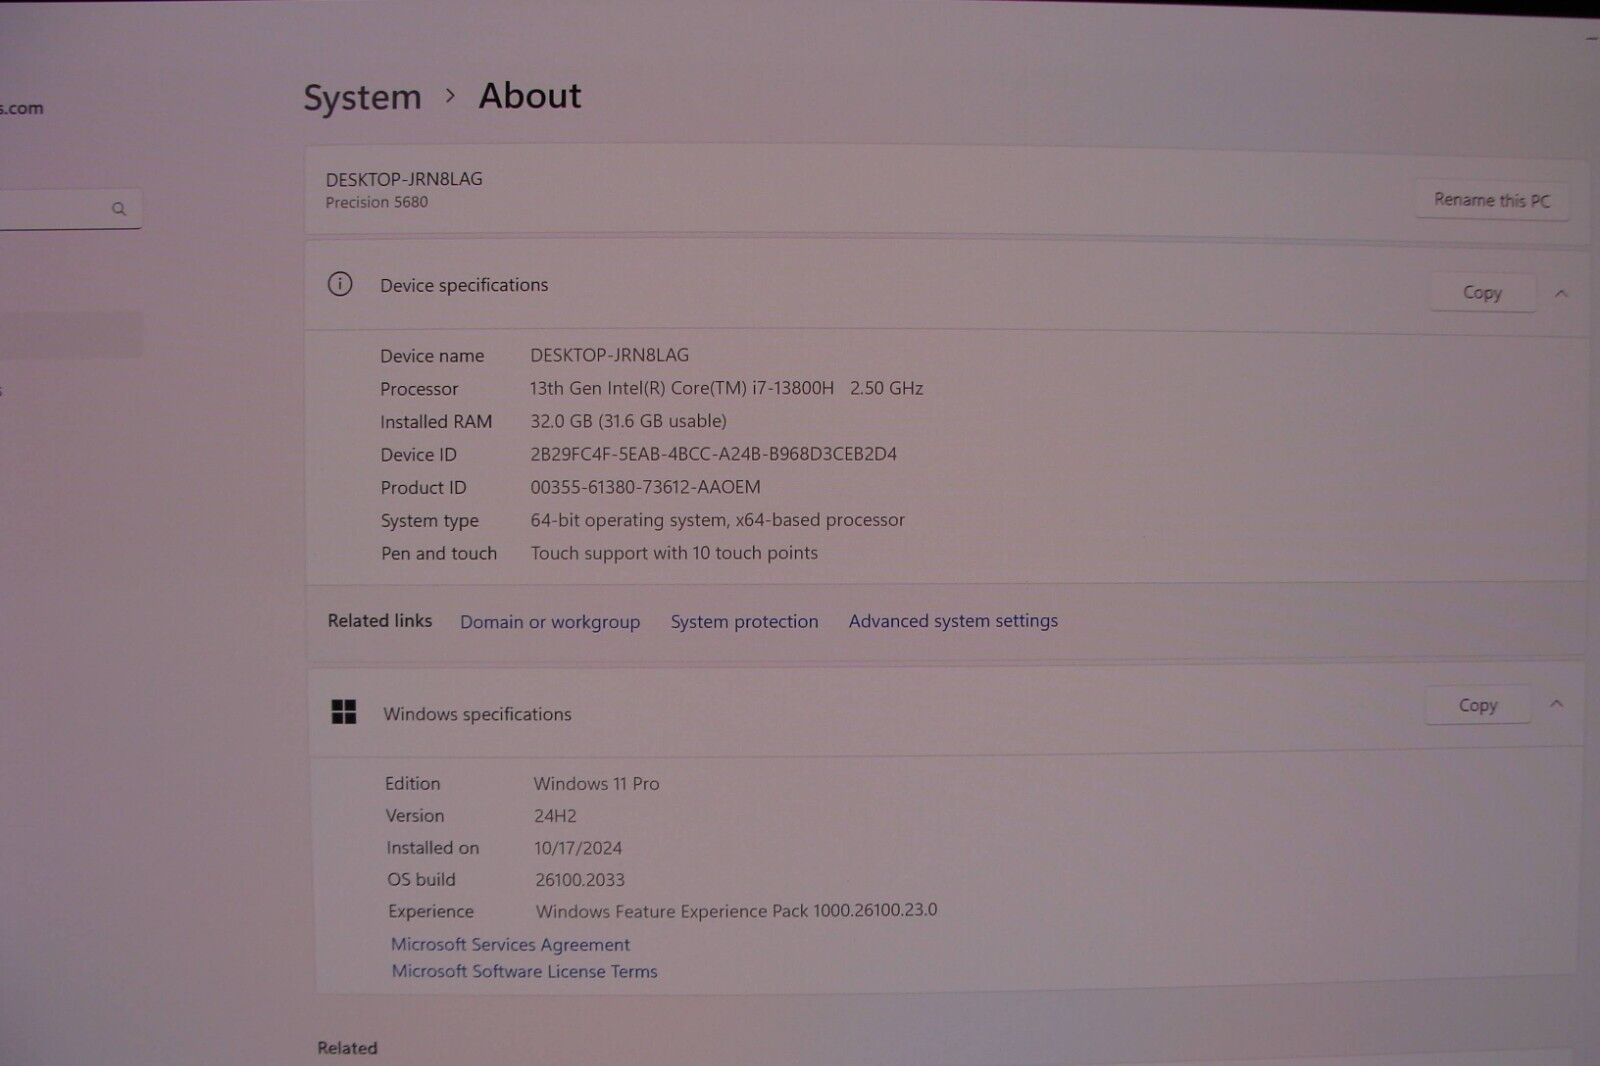Click the Experience label
Image resolution: width=1600 pixels, height=1066 pixels.
[x=431, y=912]
